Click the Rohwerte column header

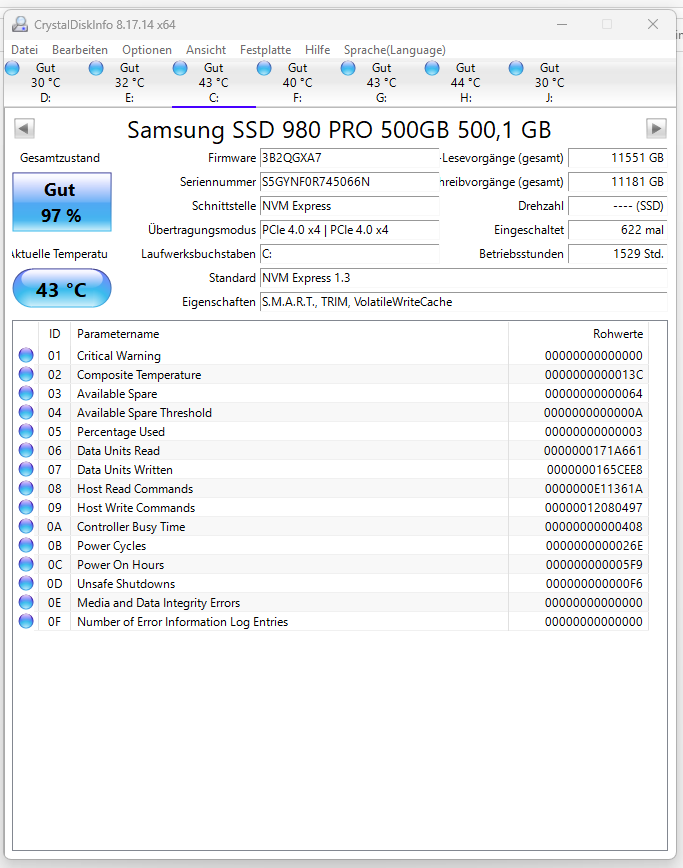click(x=578, y=334)
